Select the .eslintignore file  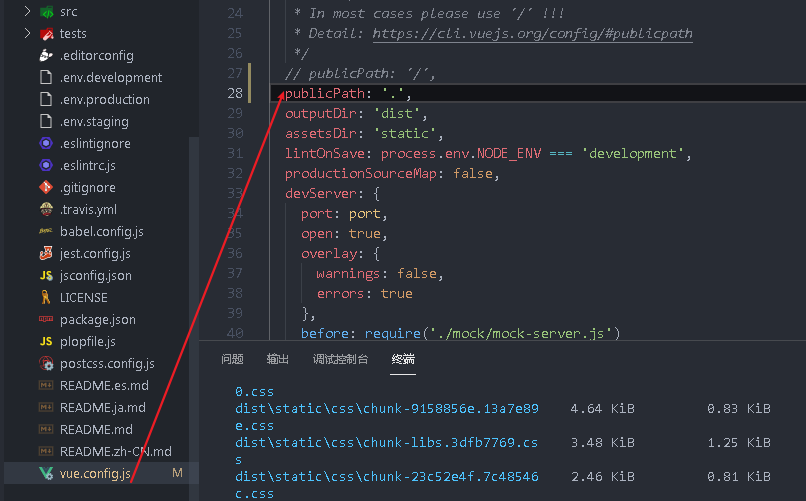point(95,143)
